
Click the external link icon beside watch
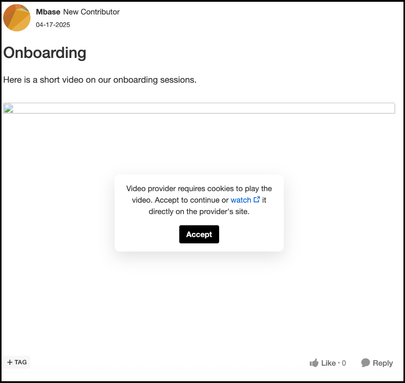[x=256, y=200]
